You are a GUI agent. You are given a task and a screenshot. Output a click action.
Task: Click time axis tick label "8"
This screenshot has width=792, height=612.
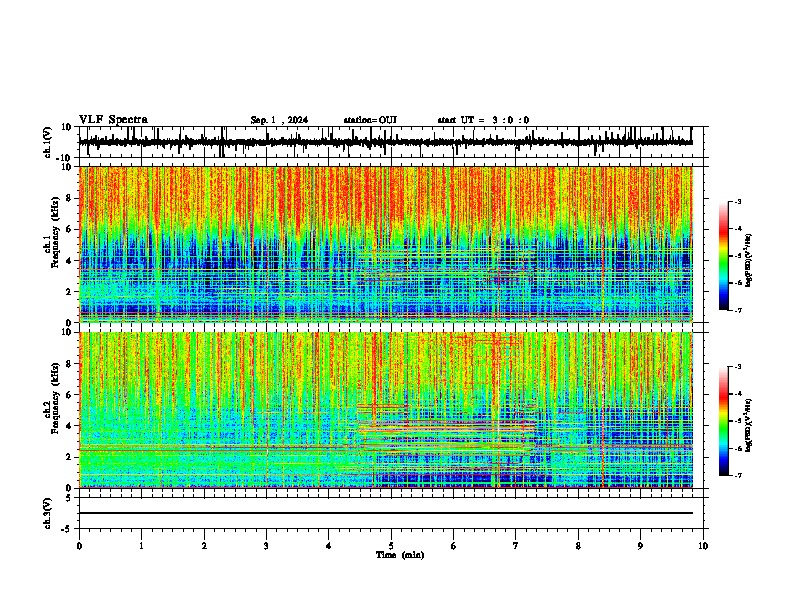(x=578, y=546)
